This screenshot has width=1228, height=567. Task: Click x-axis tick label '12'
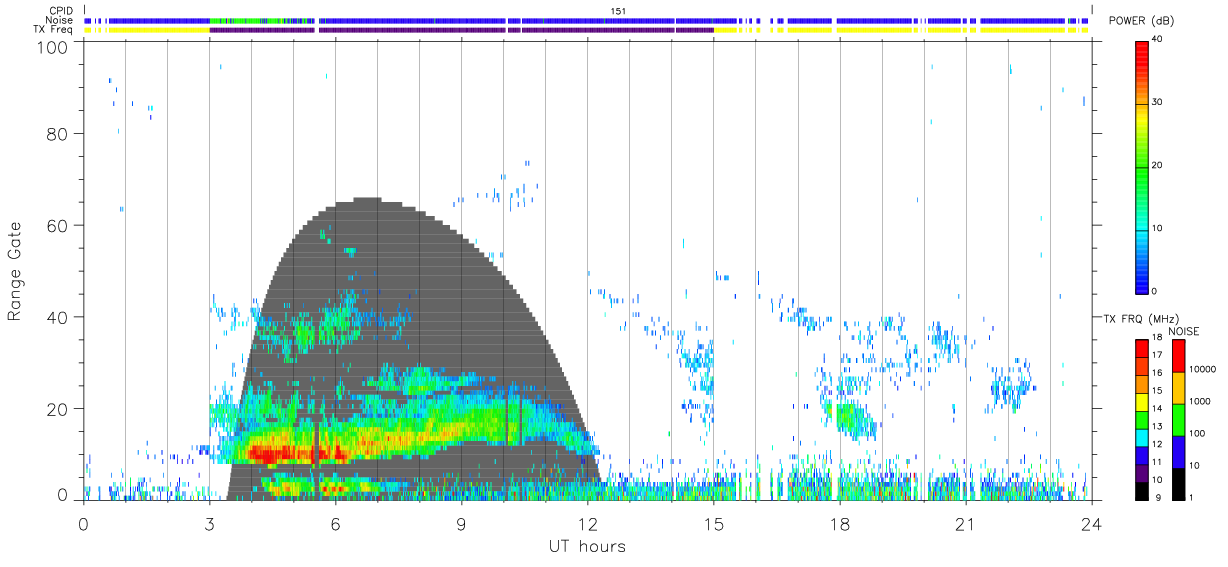click(x=588, y=525)
